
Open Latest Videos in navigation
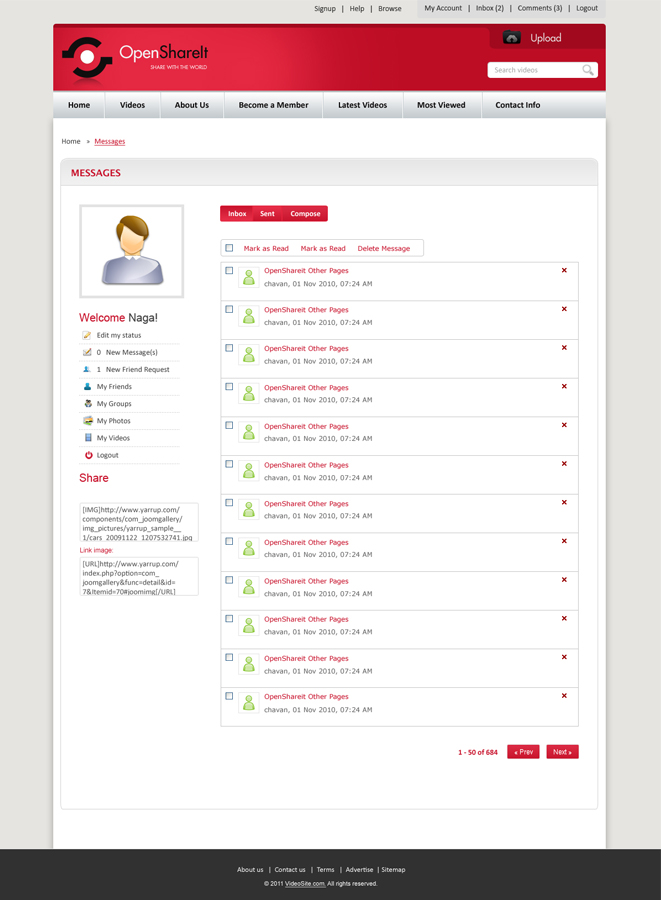(363, 105)
